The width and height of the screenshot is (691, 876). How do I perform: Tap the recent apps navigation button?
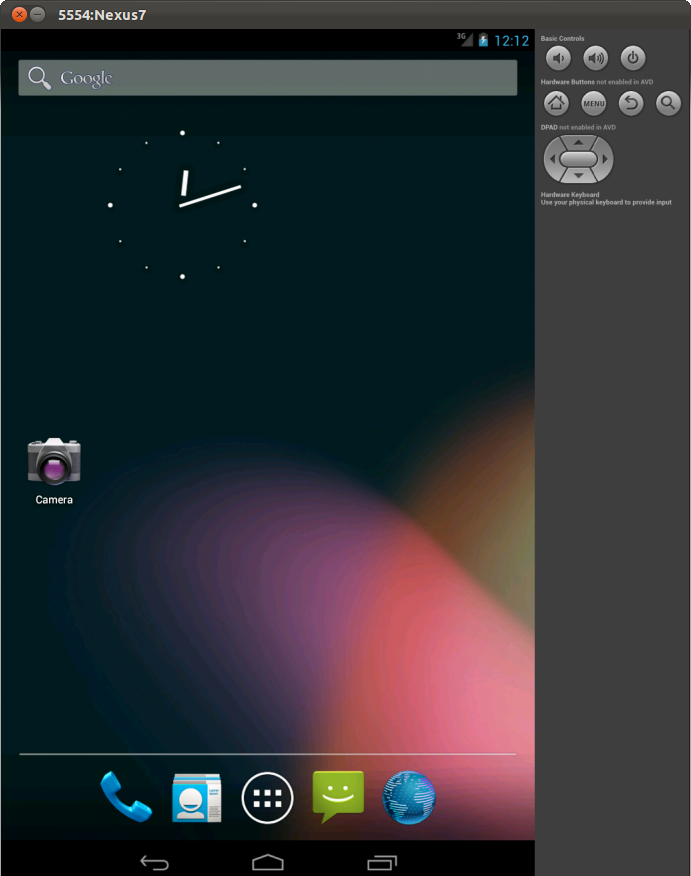click(382, 863)
